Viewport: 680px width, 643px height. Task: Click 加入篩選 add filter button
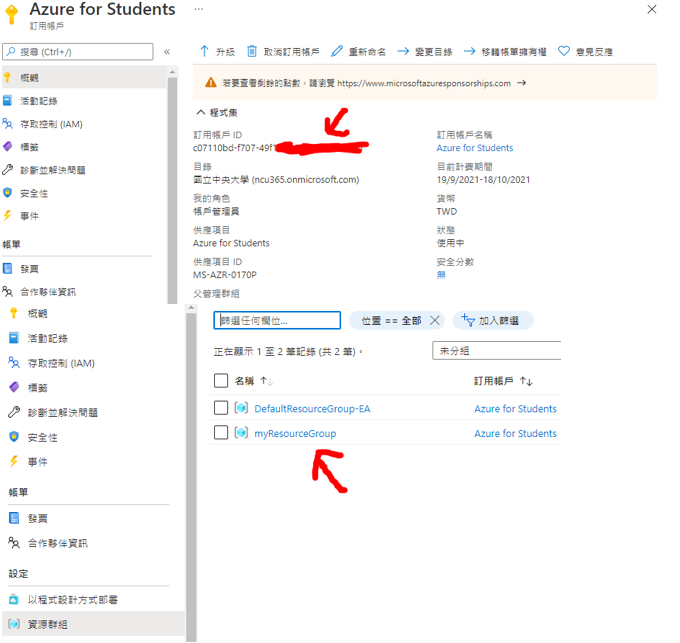[493, 320]
